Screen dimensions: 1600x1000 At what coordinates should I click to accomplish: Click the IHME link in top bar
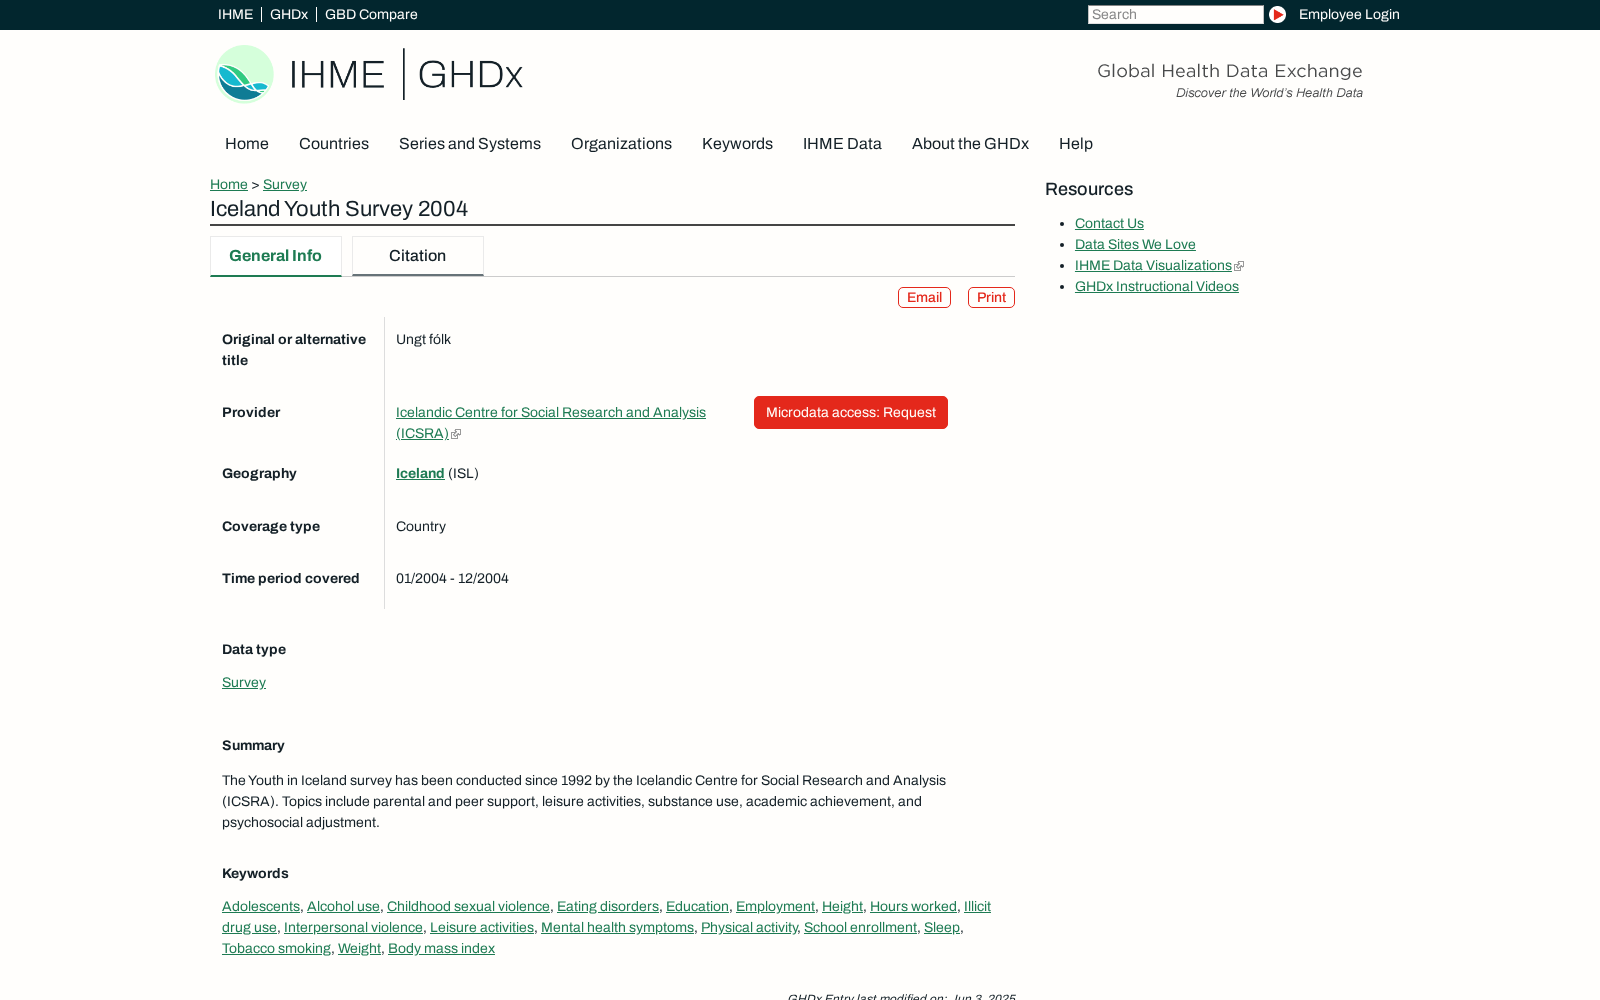coord(235,14)
